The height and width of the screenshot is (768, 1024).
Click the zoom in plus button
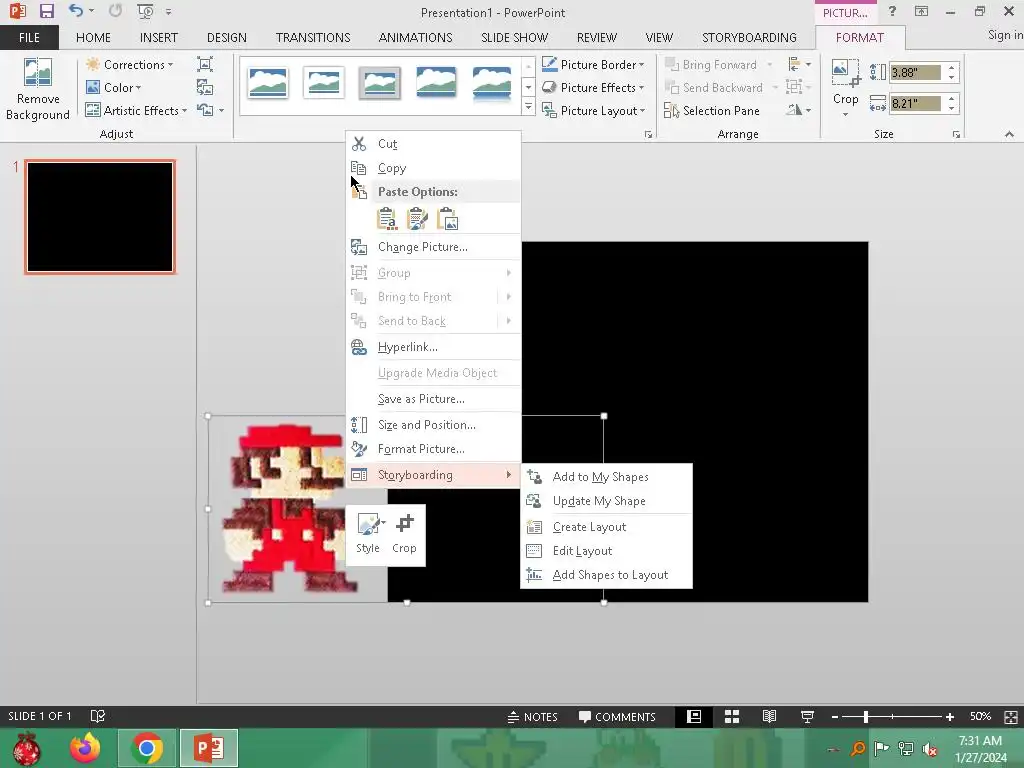(950, 716)
